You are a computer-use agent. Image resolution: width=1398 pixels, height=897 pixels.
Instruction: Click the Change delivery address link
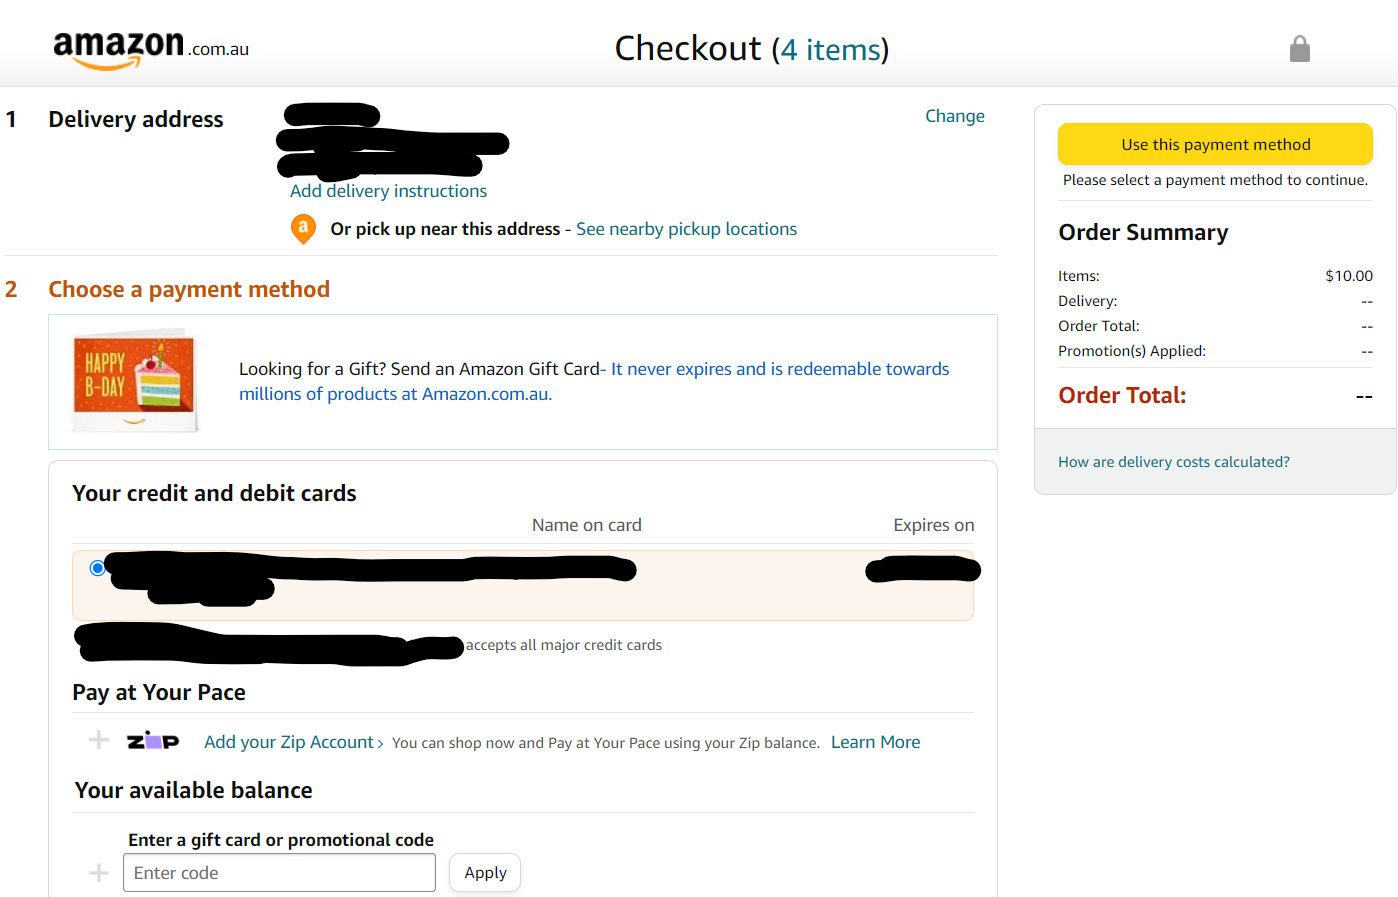tap(955, 116)
